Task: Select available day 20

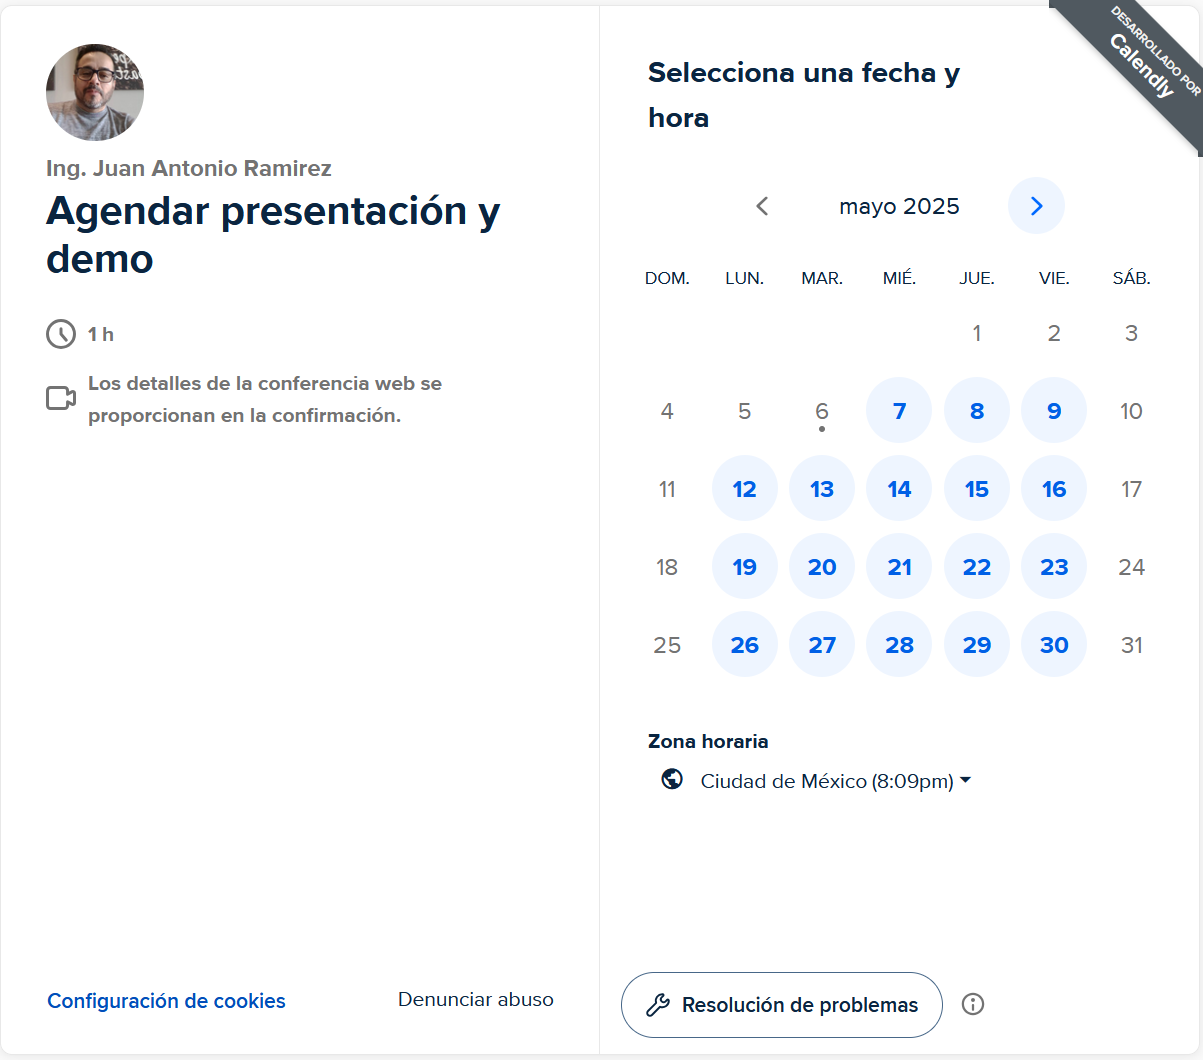Action: coord(822,567)
